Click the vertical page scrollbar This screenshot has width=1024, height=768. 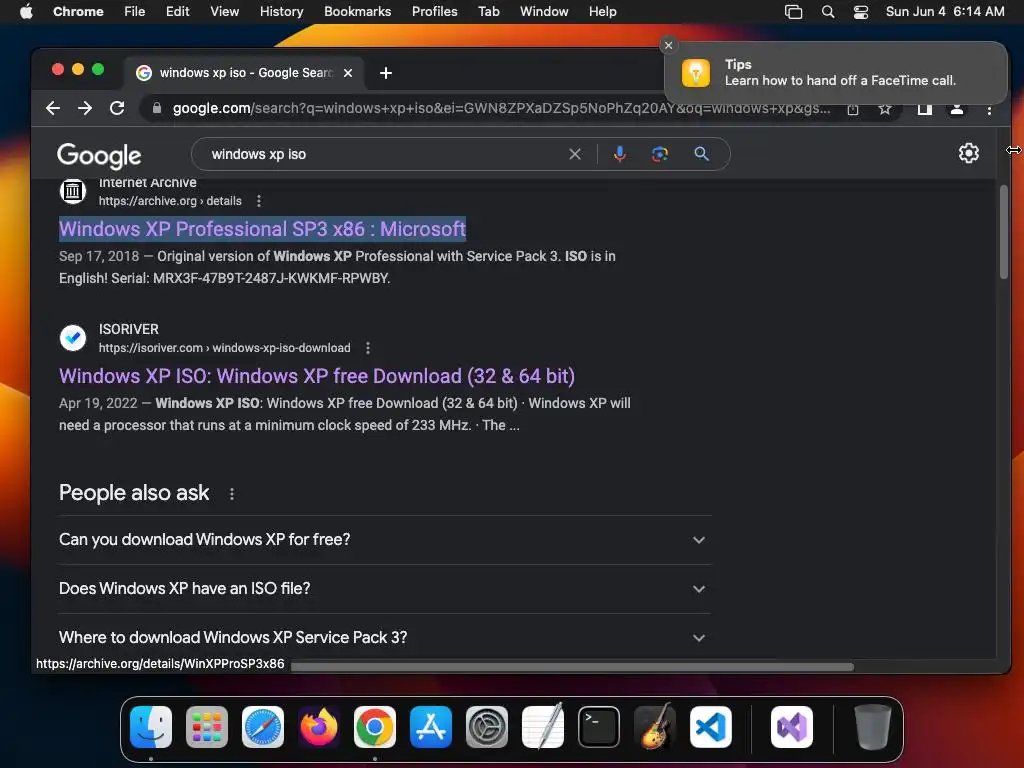[1004, 232]
